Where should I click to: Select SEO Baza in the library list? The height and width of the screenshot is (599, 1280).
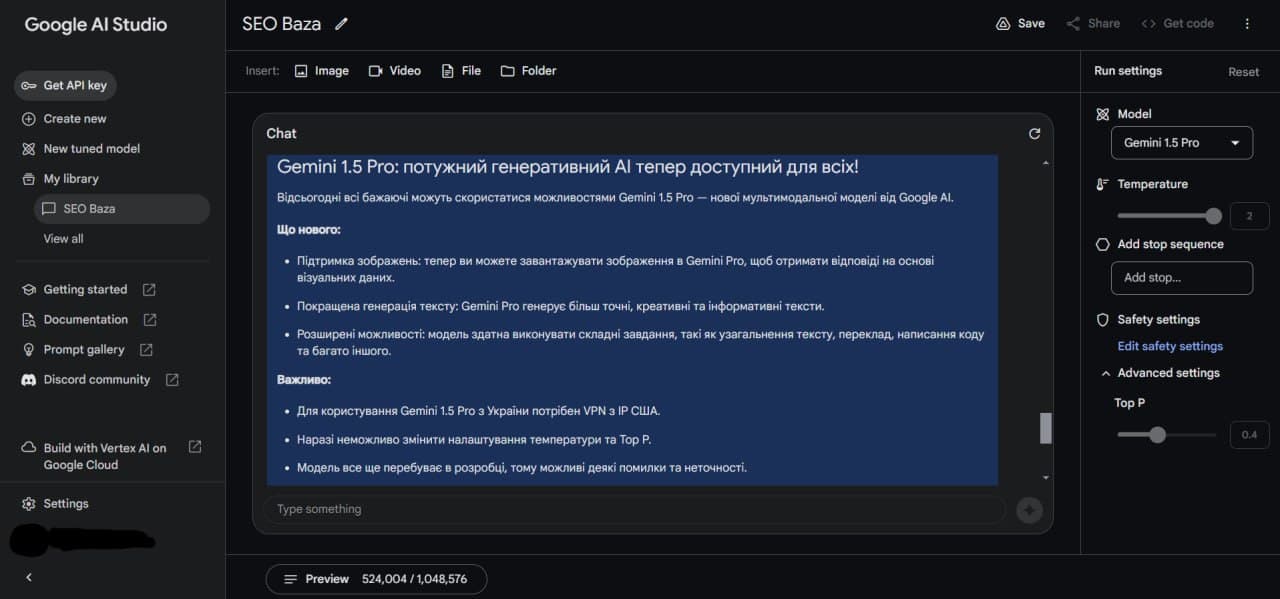click(x=121, y=209)
